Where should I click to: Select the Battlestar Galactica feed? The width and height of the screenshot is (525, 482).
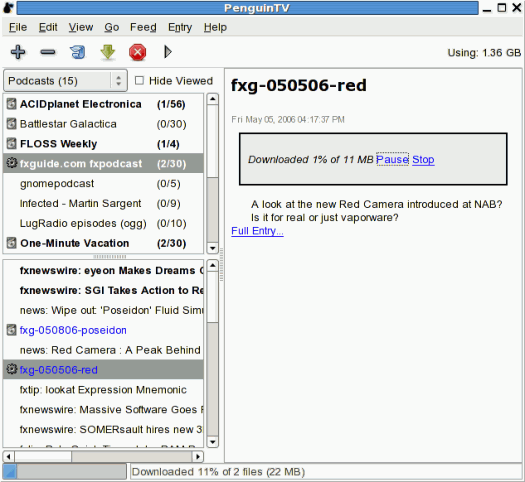pyautogui.click(x=103, y=124)
